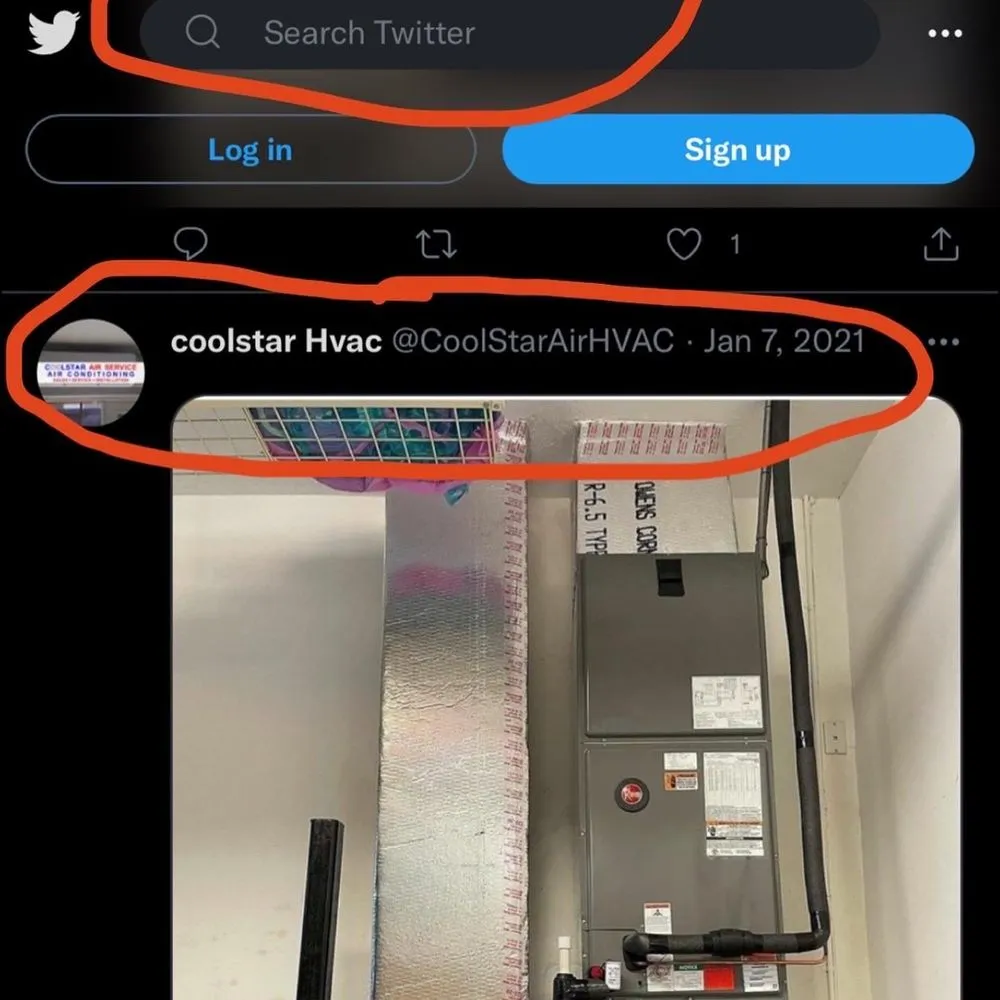Click the Jan 7, 2021 timestamp

coord(784,341)
